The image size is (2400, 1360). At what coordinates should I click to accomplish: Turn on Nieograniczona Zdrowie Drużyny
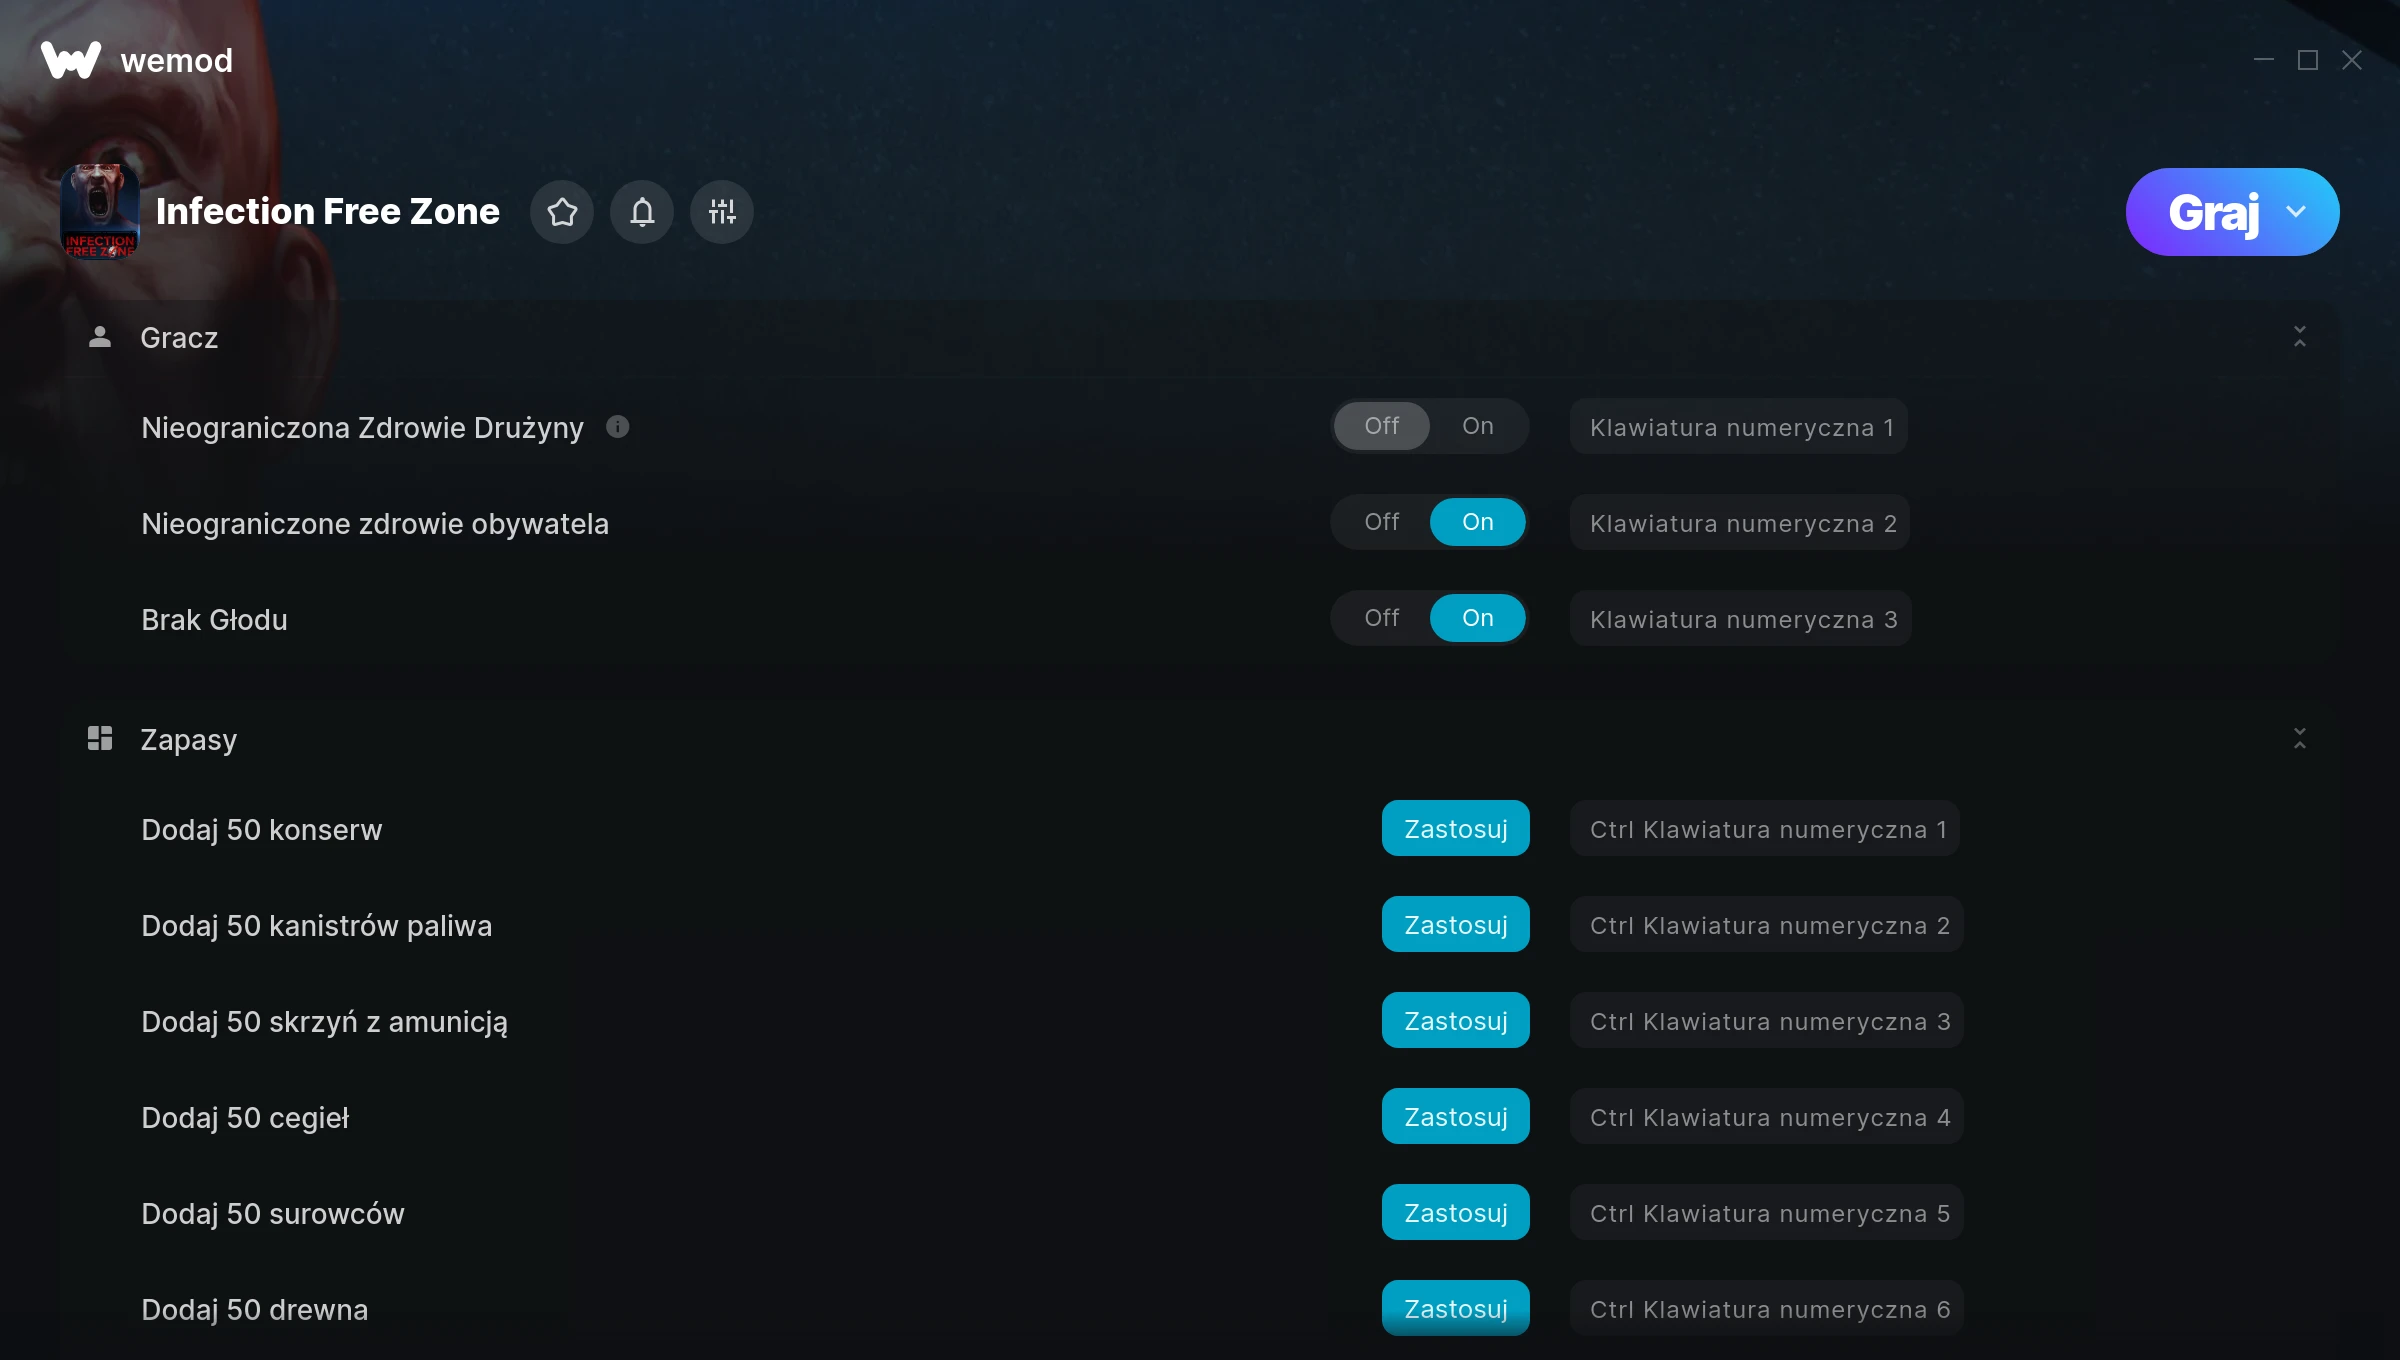pyautogui.click(x=1477, y=426)
